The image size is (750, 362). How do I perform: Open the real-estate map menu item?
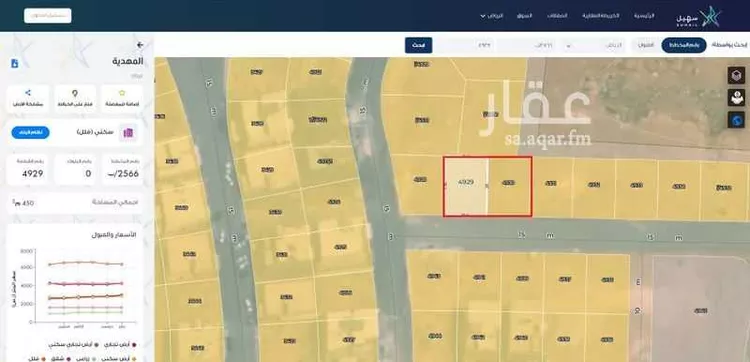point(601,16)
